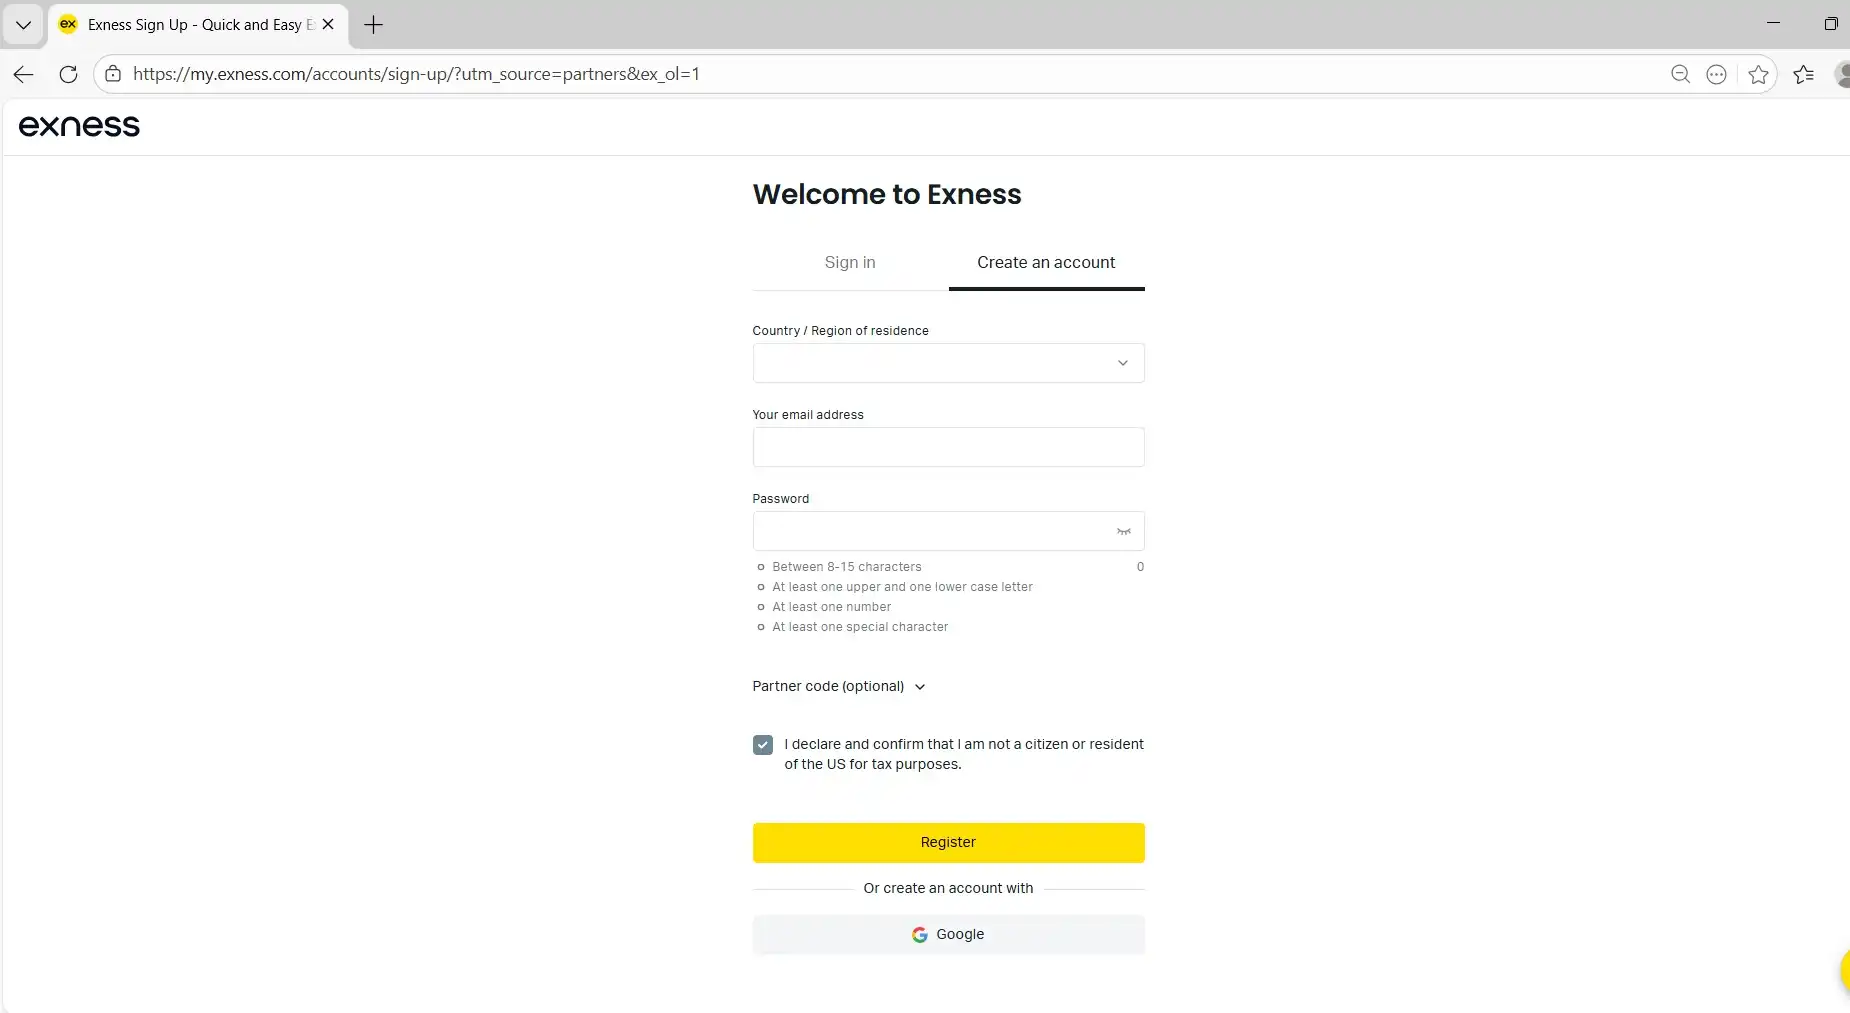
Task: Open the favorites list icon
Action: point(1803,74)
